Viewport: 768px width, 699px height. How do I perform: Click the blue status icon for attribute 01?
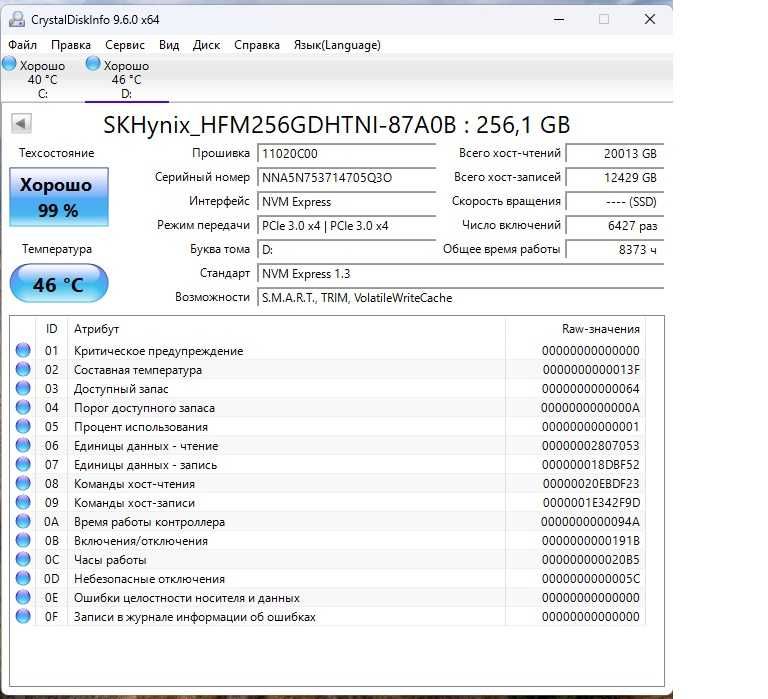click(23, 350)
